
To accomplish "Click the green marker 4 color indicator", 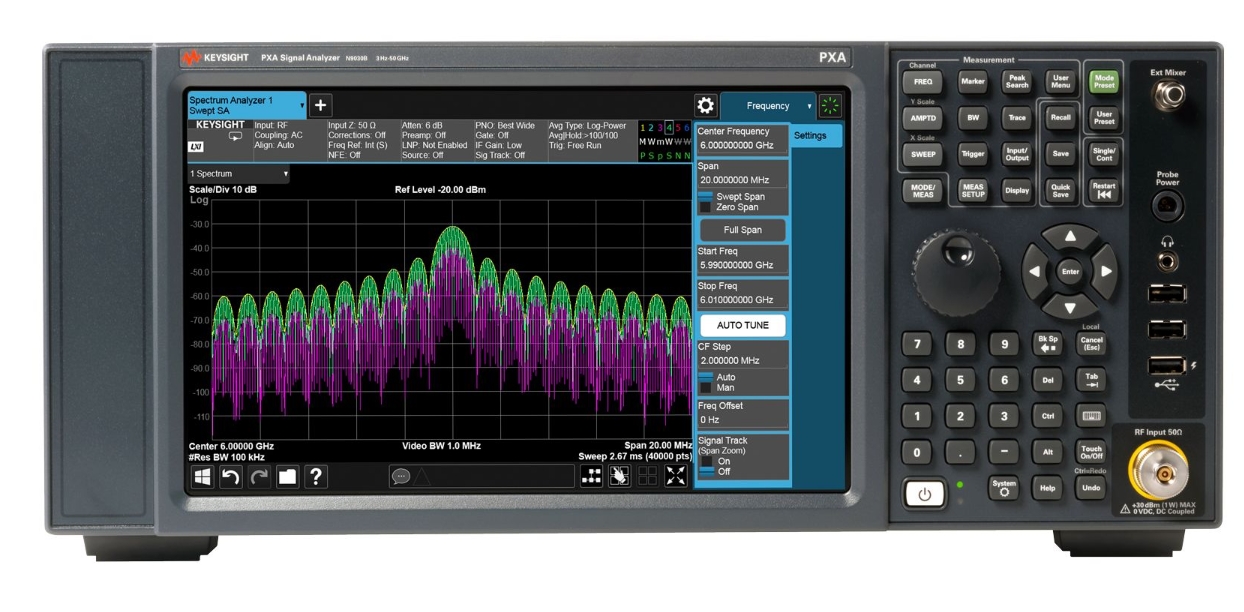I will tap(669, 127).
